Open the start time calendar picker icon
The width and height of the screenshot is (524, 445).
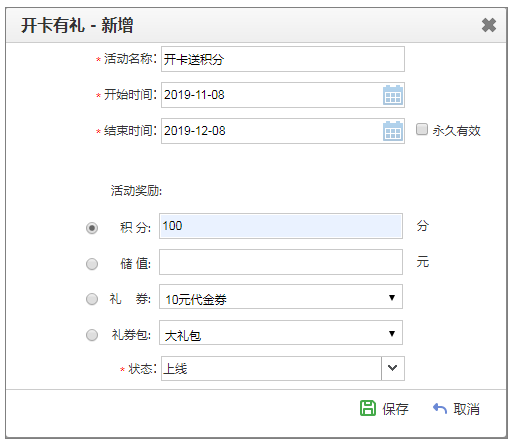[x=393, y=95]
